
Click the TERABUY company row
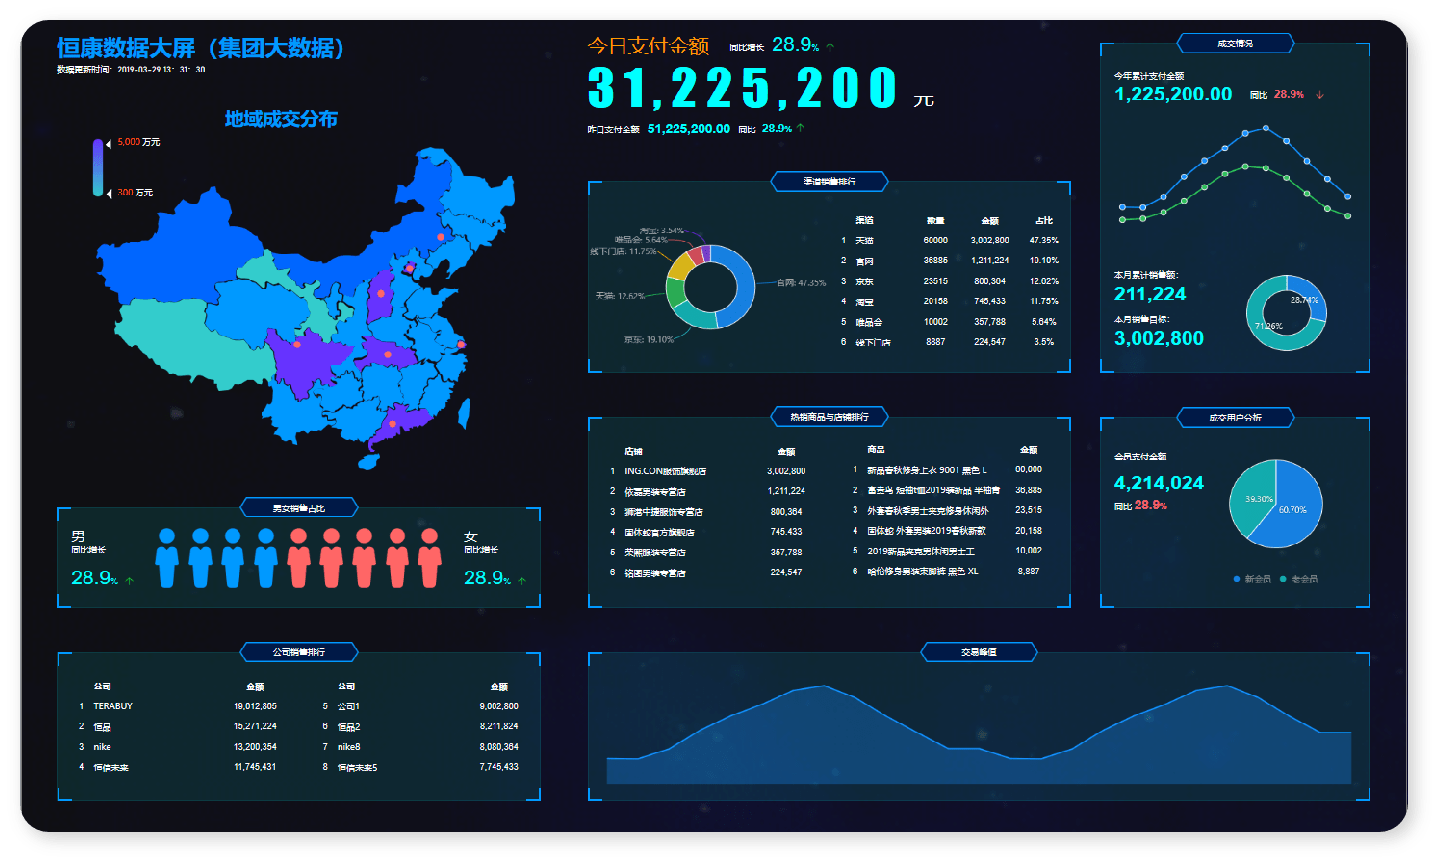pyautogui.click(x=178, y=706)
